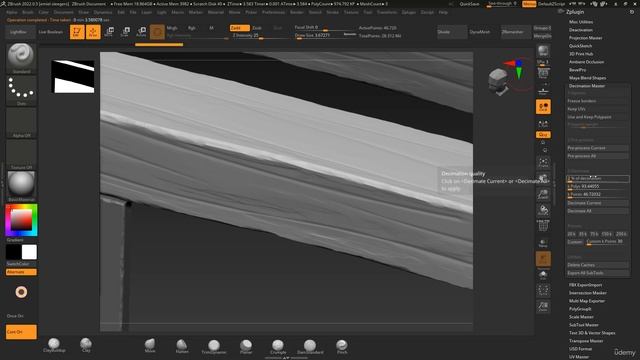Toggle Mrgb paint mode
The image size is (640, 360).
click(172, 28)
